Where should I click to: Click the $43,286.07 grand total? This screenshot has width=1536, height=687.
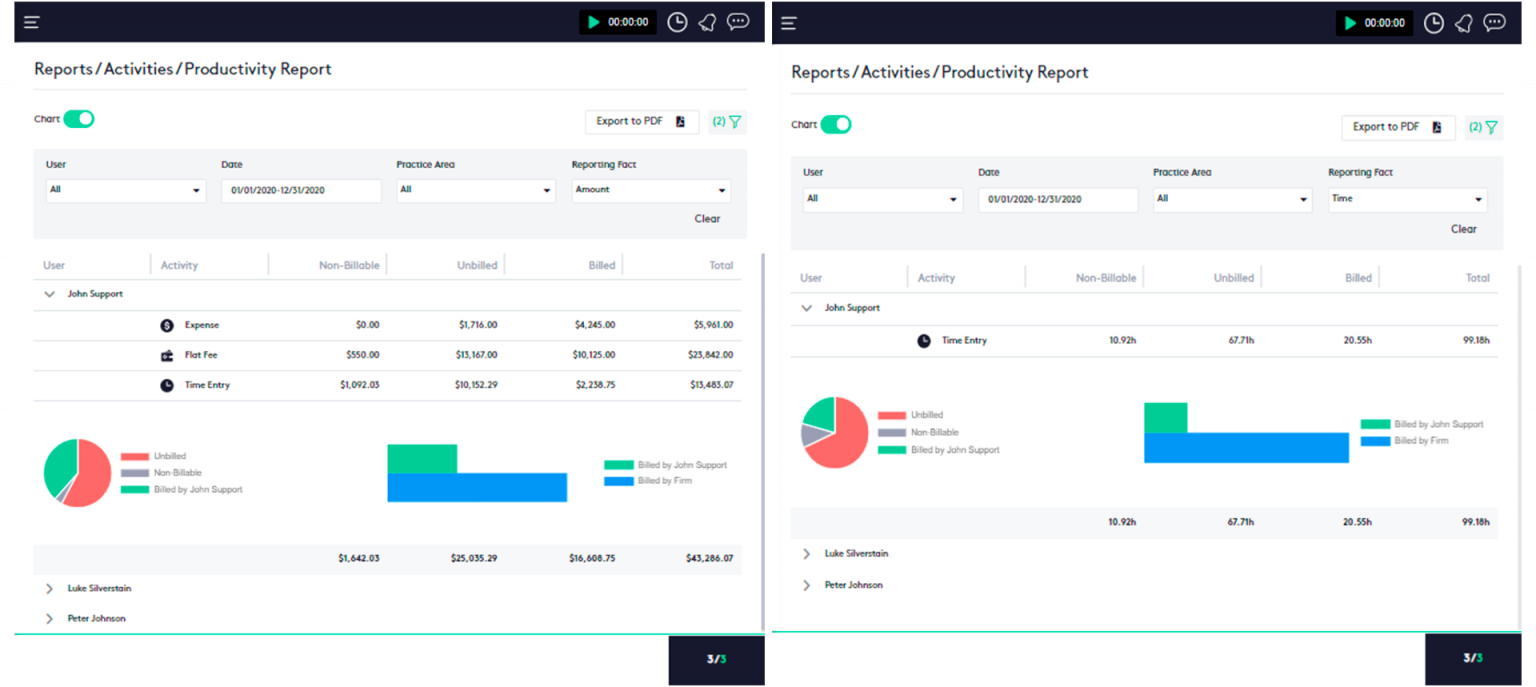708,558
